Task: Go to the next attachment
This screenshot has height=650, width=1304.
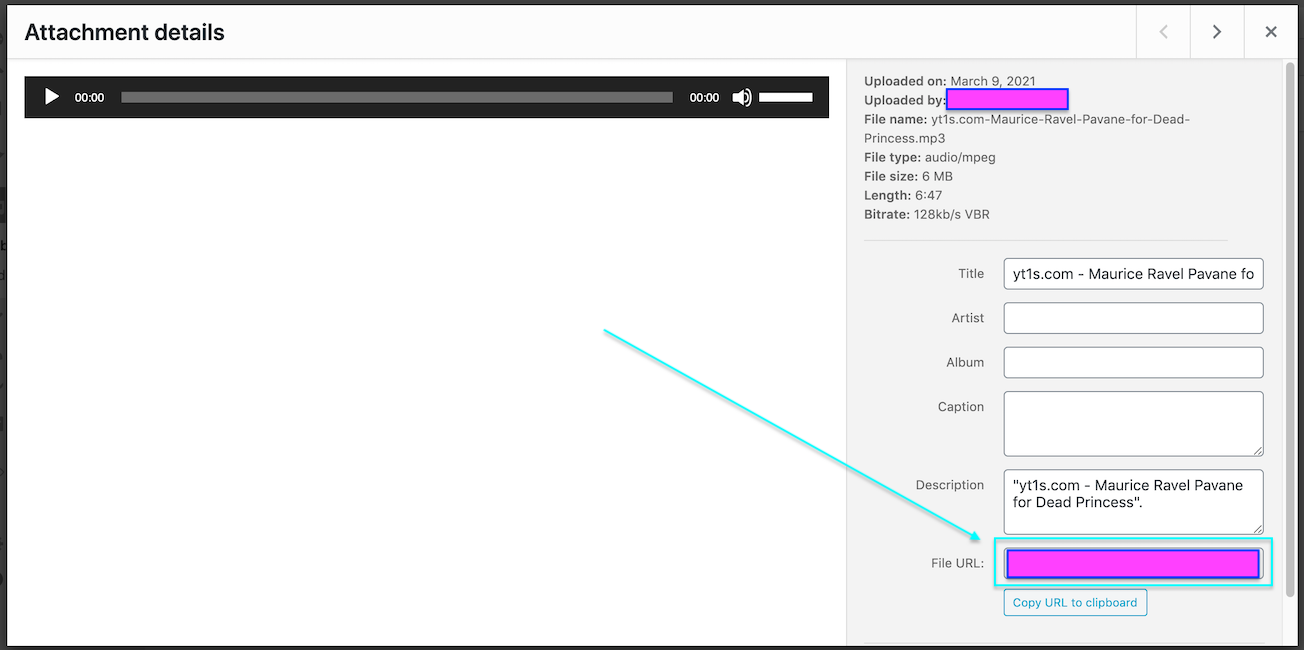Action: (1216, 31)
